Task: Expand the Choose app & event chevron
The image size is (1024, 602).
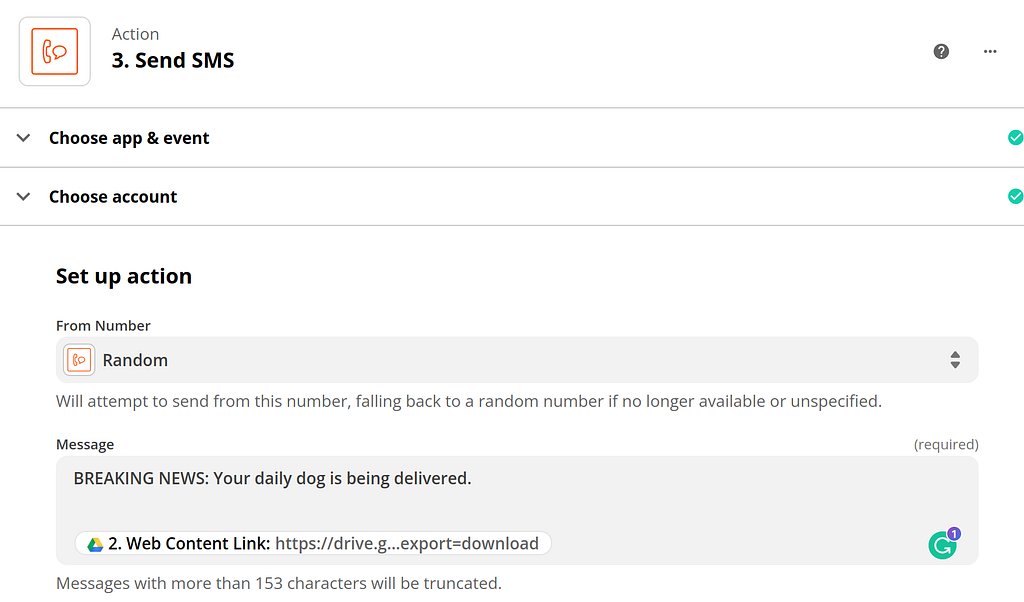Action: (x=24, y=138)
